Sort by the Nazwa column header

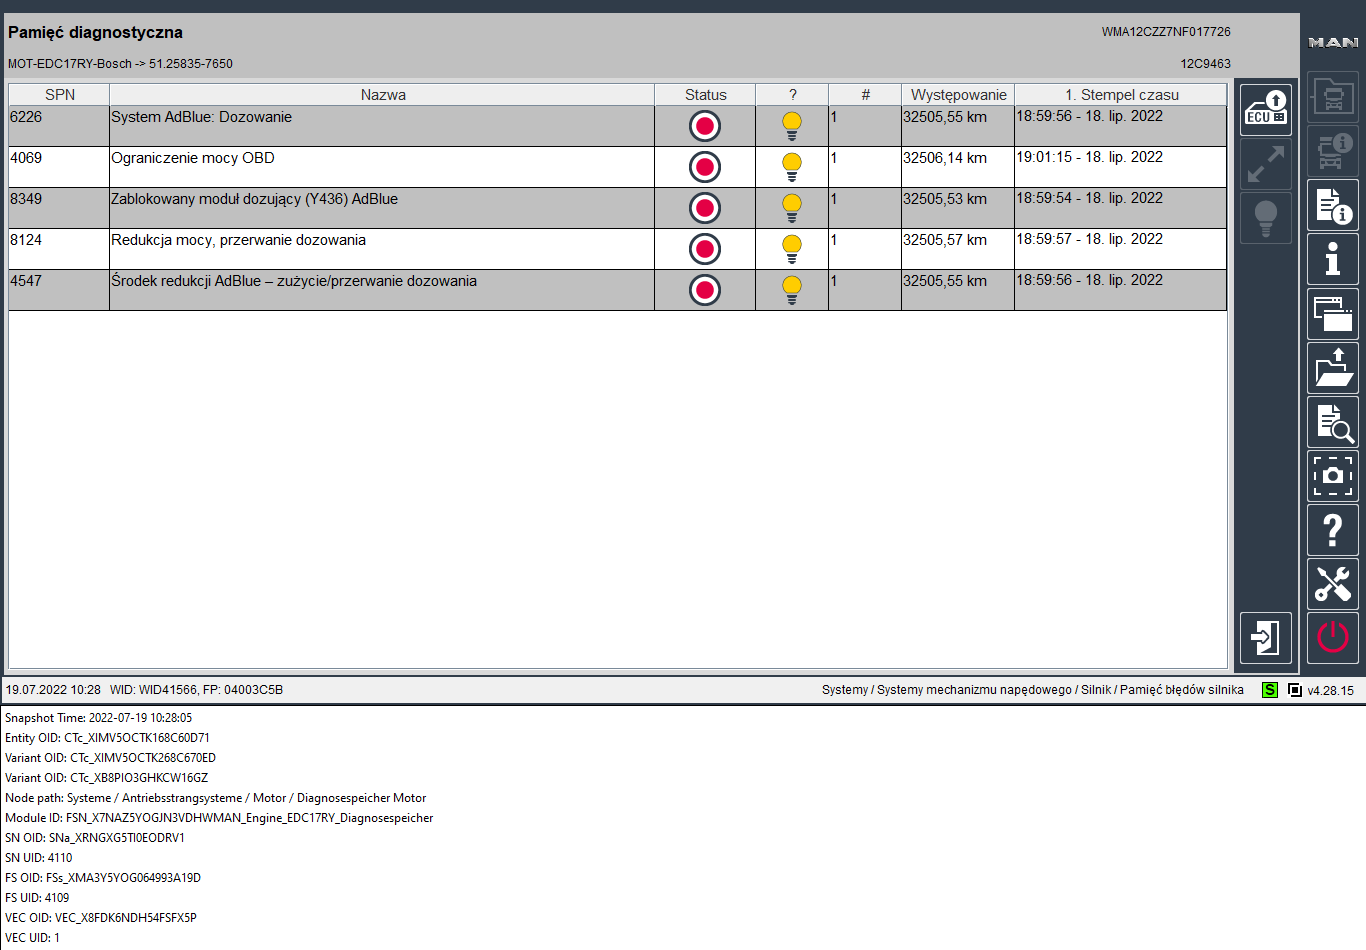point(383,95)
